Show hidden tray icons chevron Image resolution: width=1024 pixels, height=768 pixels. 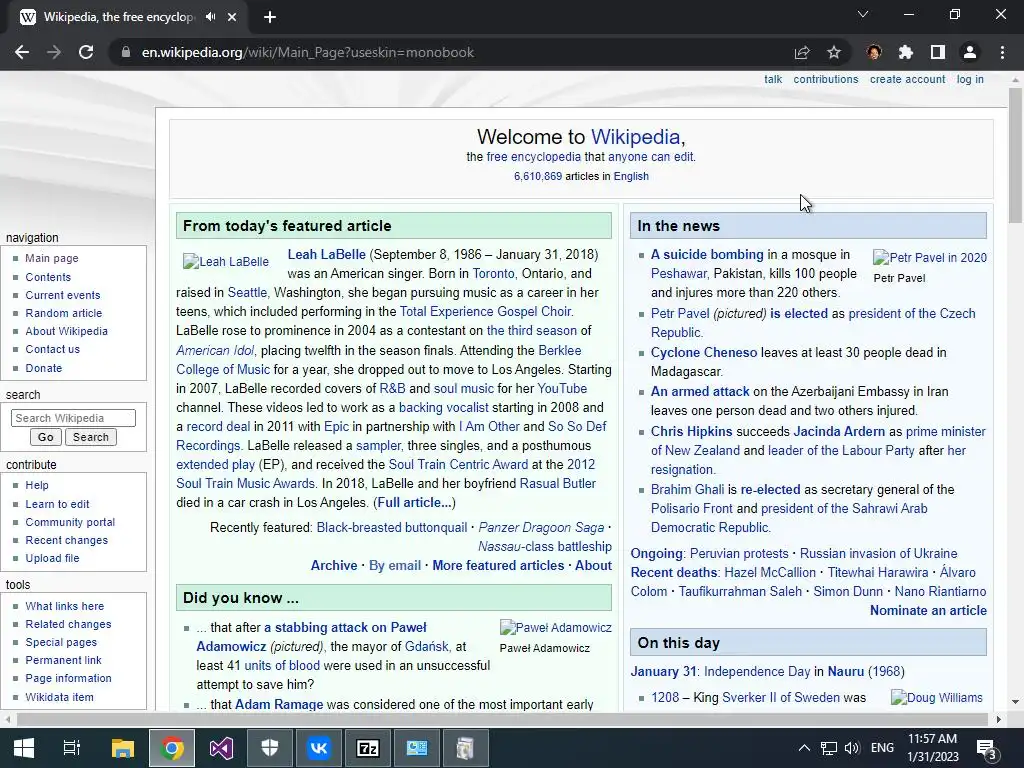tap(805, 748)
